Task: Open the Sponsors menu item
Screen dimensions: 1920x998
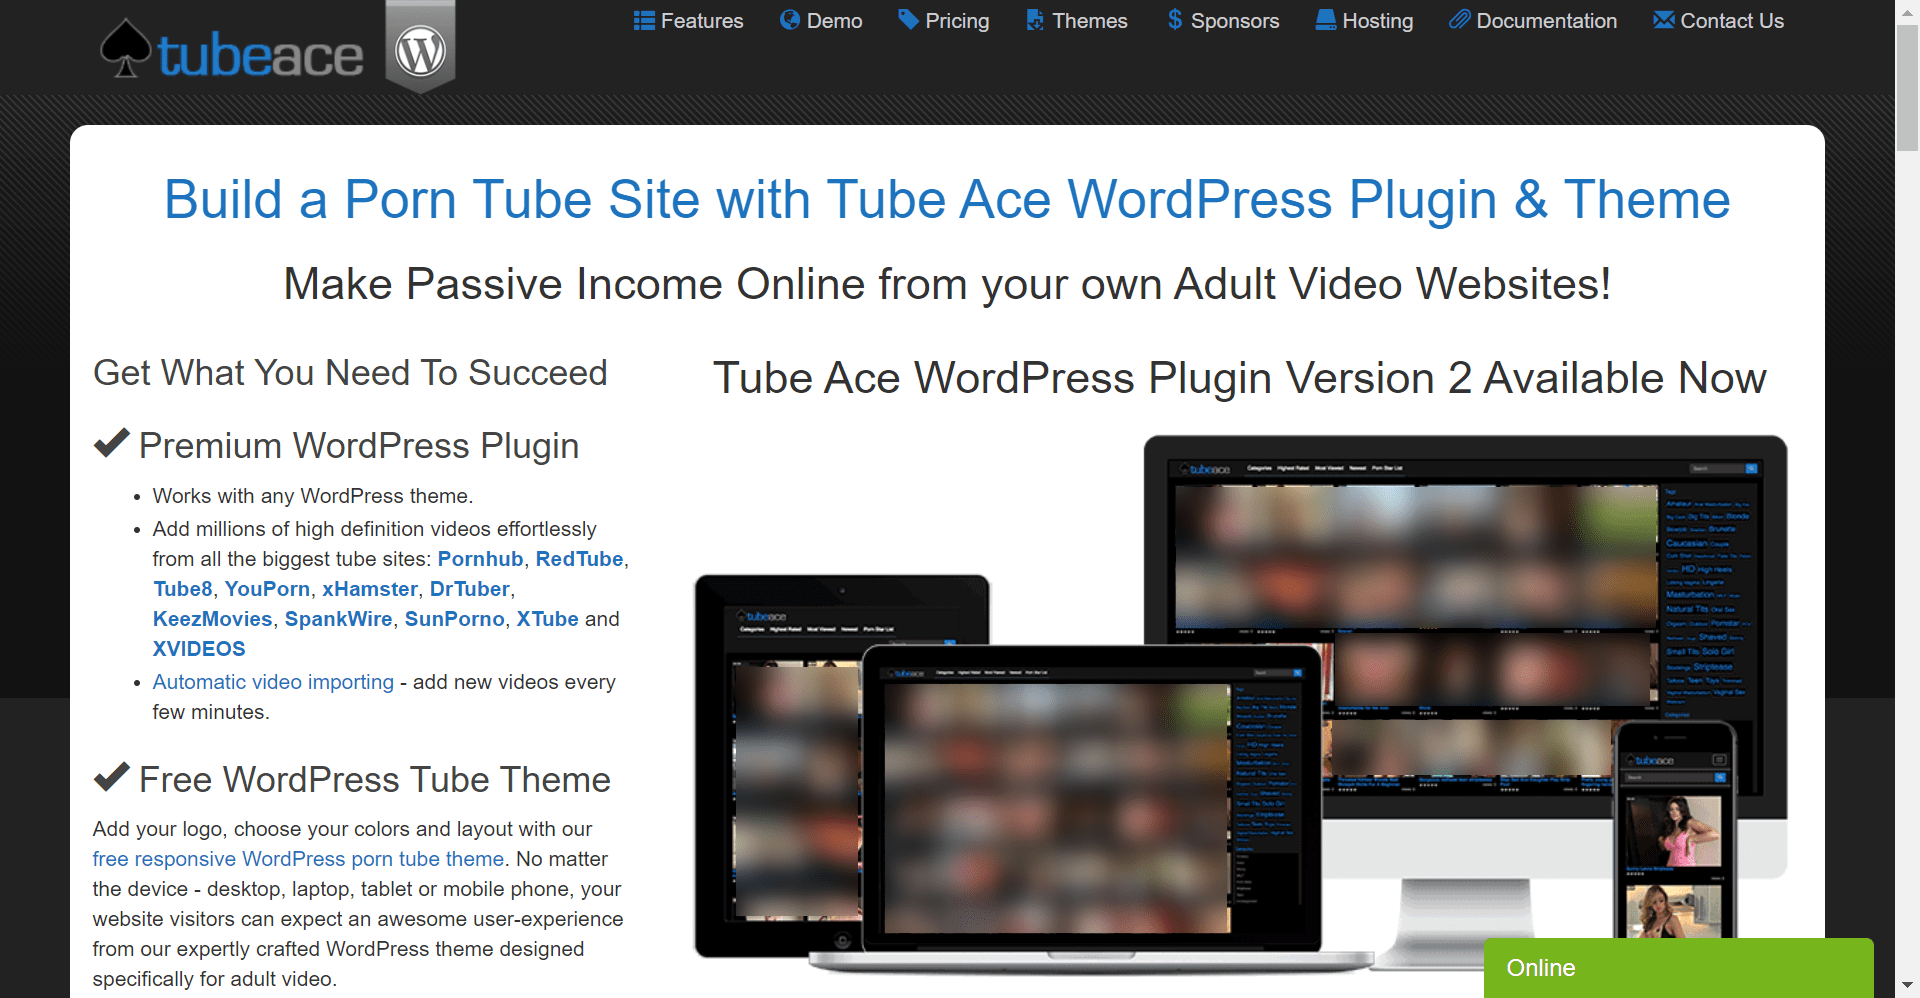Action: tap(1223, 21)
